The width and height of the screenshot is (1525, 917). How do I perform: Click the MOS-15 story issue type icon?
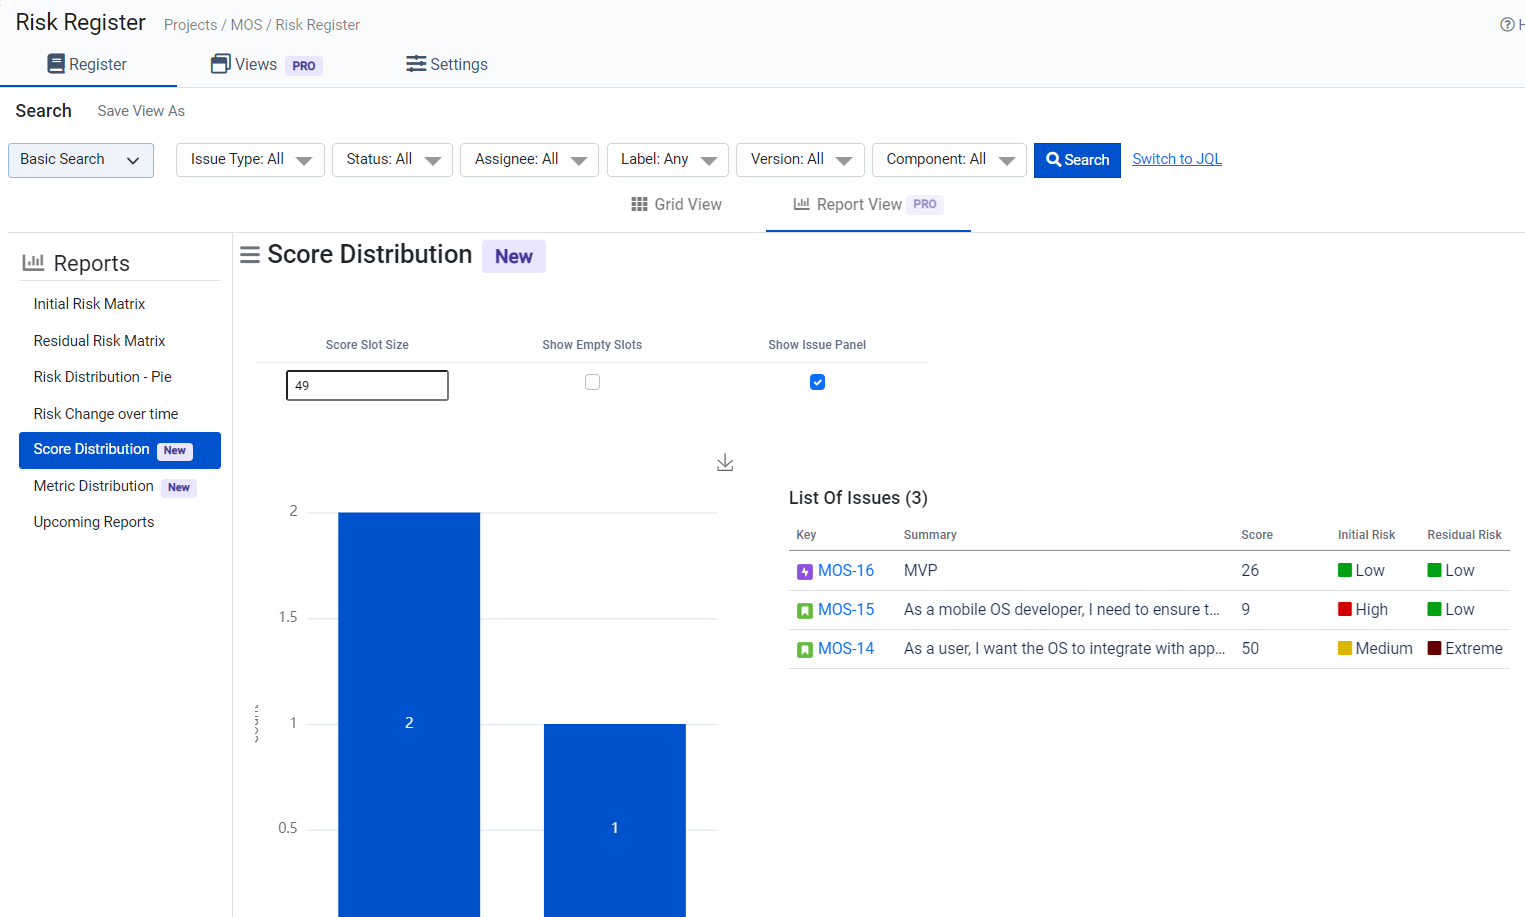point(805,611)
